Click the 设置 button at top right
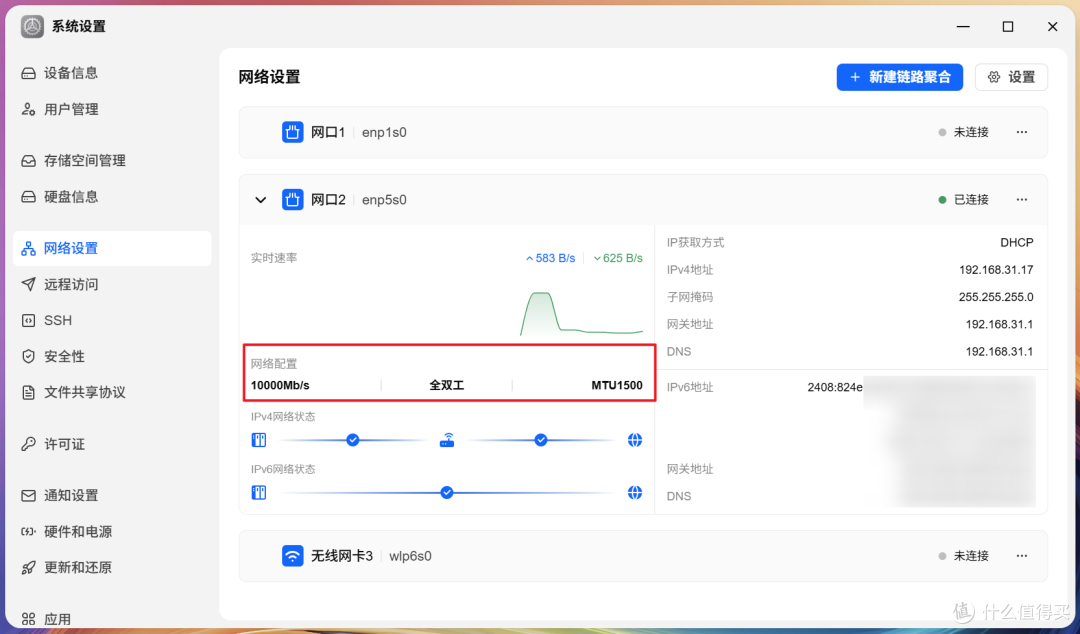This screenshot has height=634, width=1080. point(1011,77)
